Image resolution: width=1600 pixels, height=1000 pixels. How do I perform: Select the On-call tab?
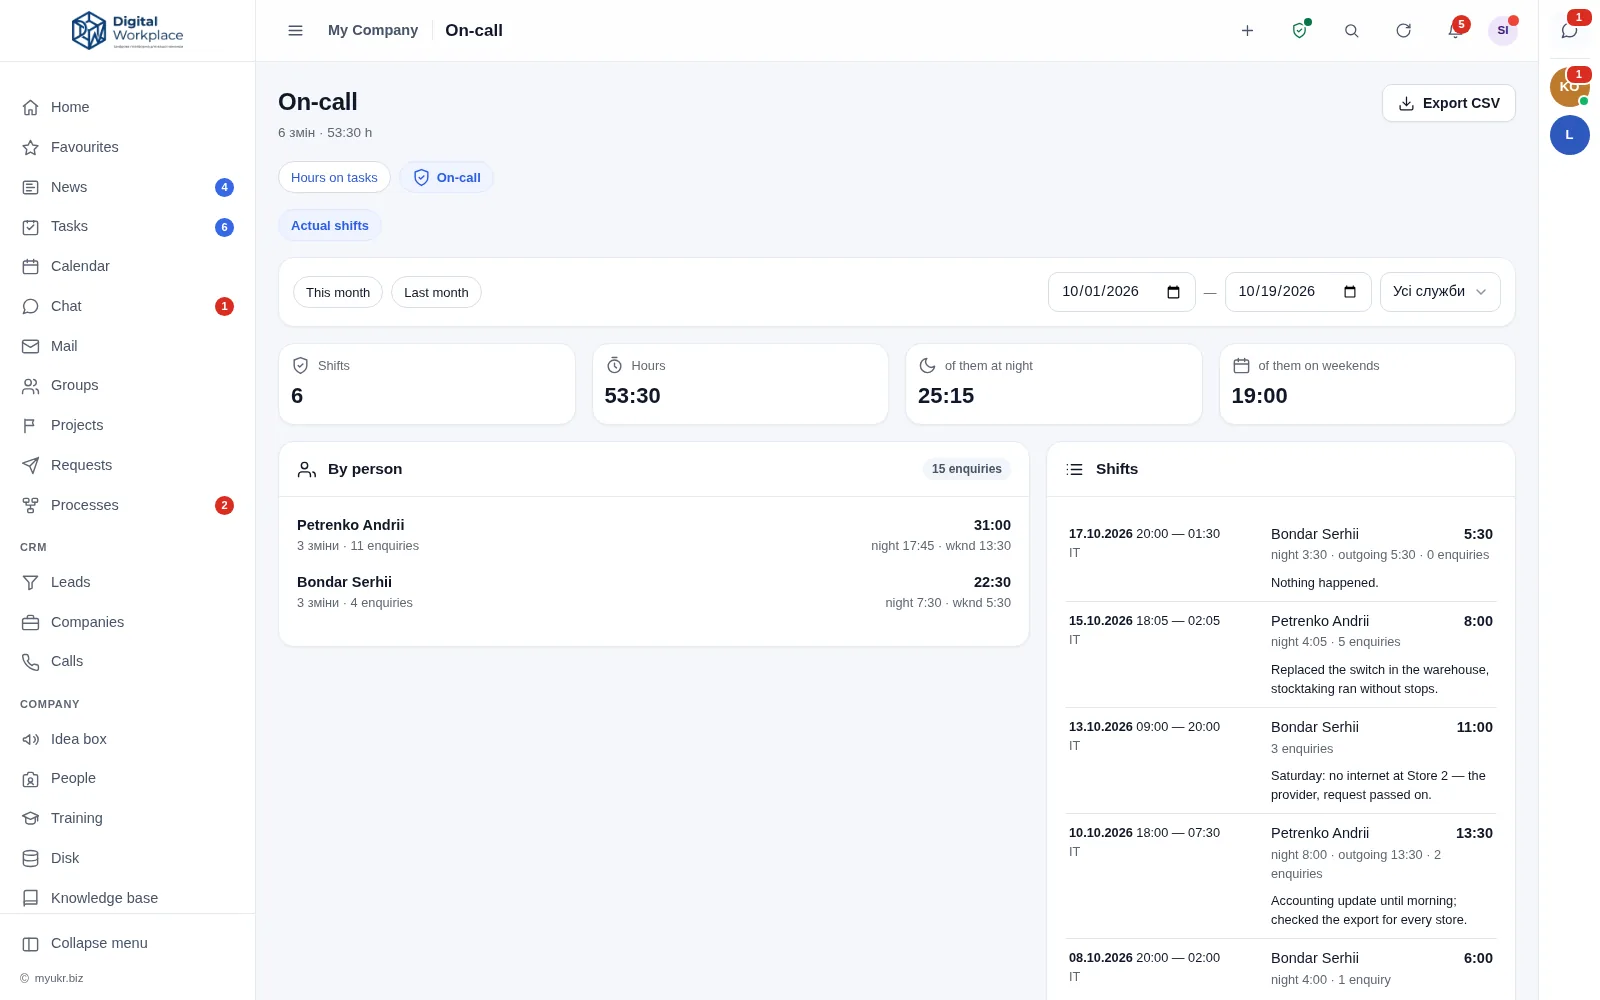[x=446, y=177]
